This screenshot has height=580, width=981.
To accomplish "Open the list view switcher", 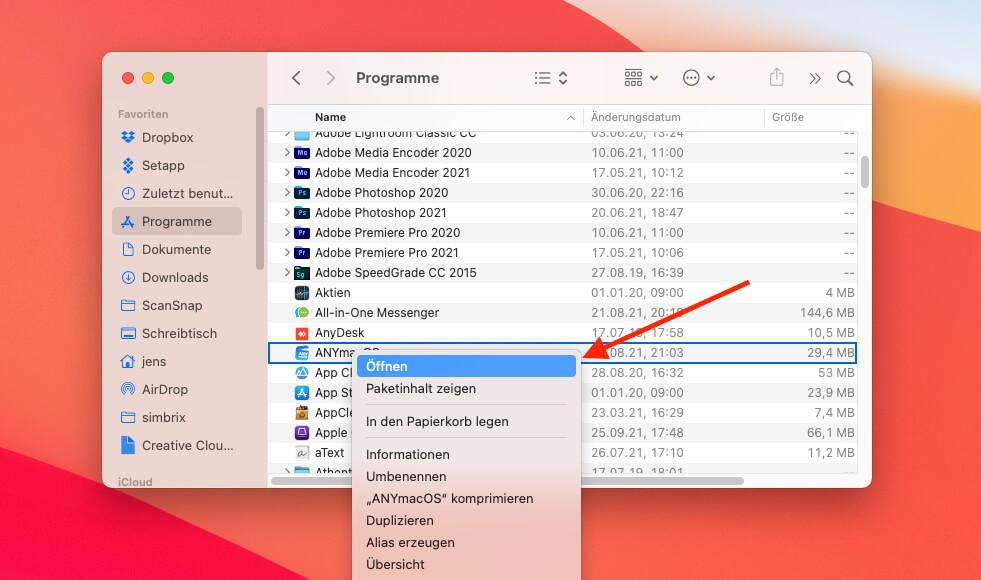I will click(x=551, y=78).
